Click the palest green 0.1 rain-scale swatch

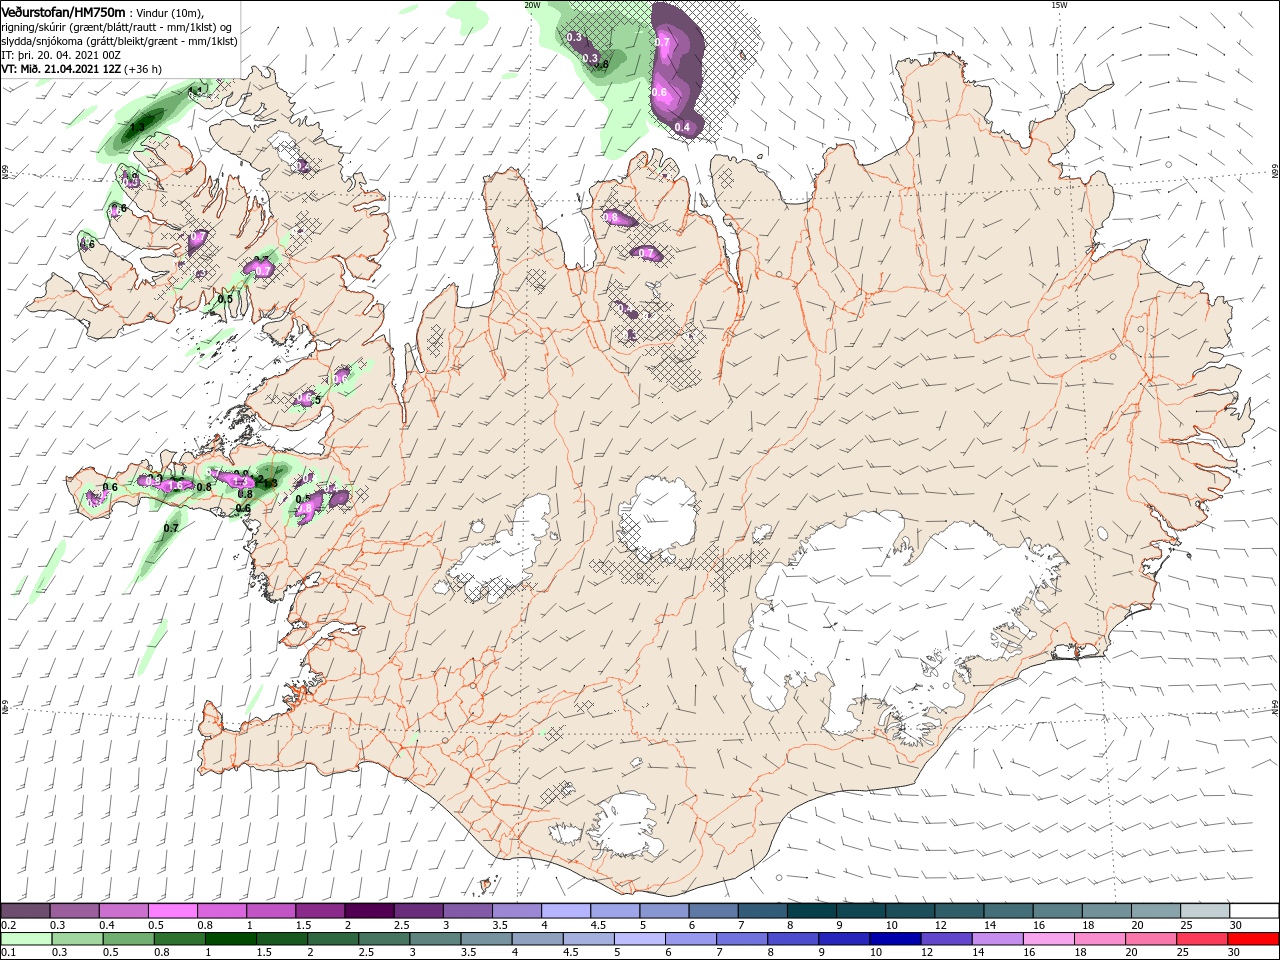26,939
